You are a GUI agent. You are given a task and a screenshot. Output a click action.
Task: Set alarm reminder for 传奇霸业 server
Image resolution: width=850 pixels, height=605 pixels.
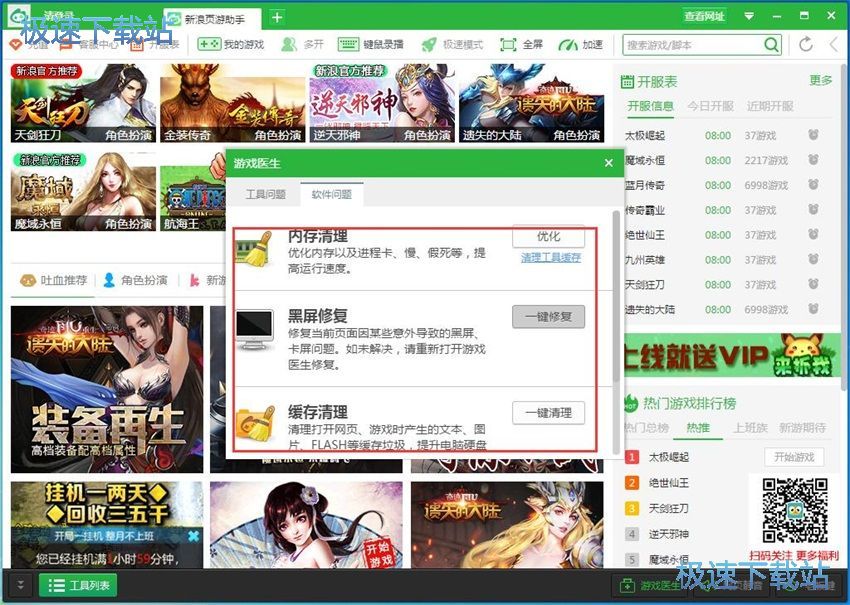tap(813, 210)
